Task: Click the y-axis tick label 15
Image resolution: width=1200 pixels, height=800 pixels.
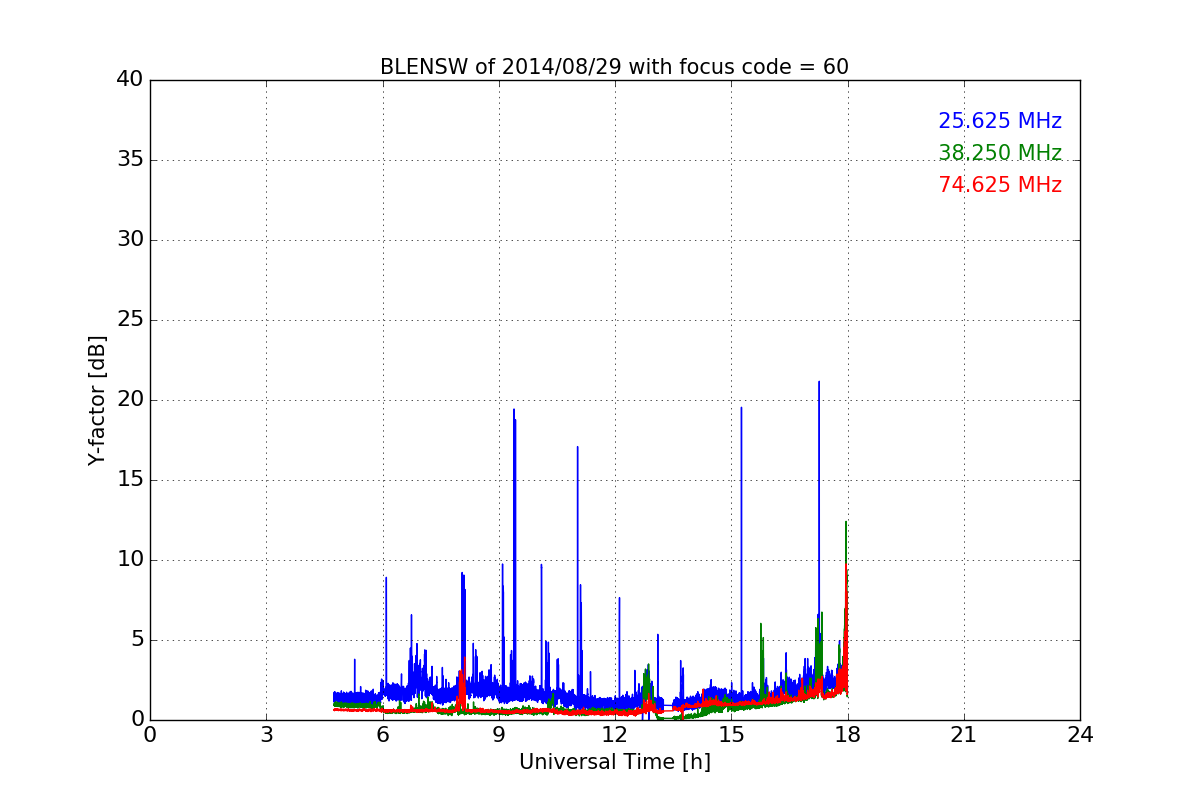Action: [x=130, y=480]
